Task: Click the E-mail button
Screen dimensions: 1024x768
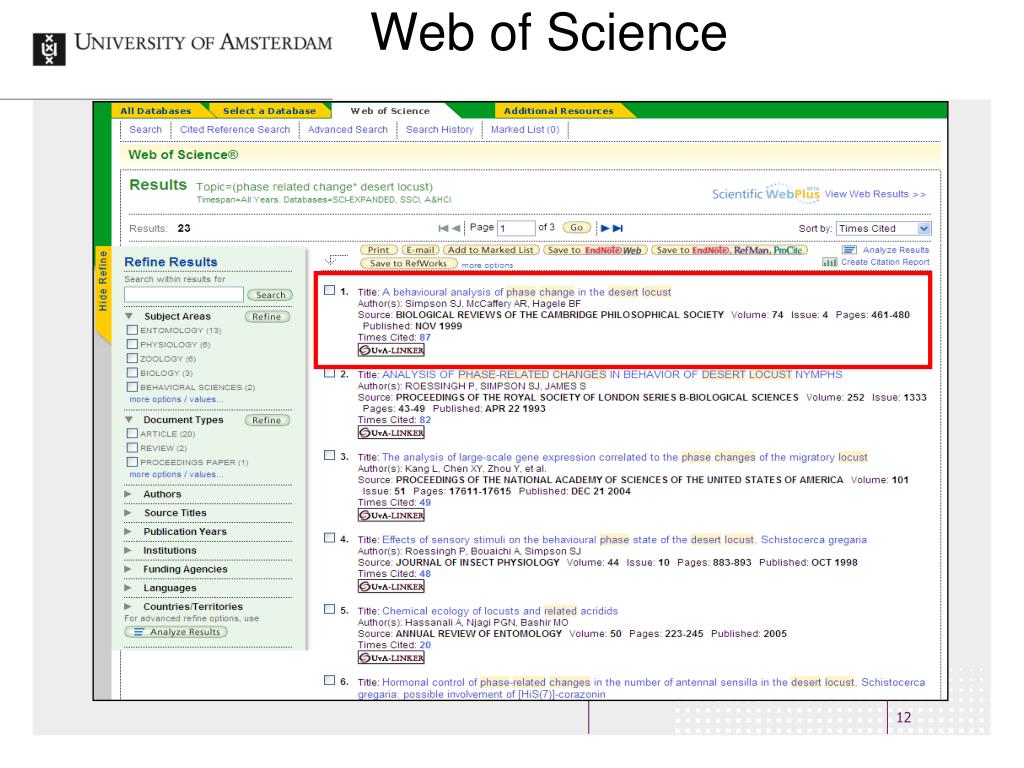Action: [x=420, y=249]
